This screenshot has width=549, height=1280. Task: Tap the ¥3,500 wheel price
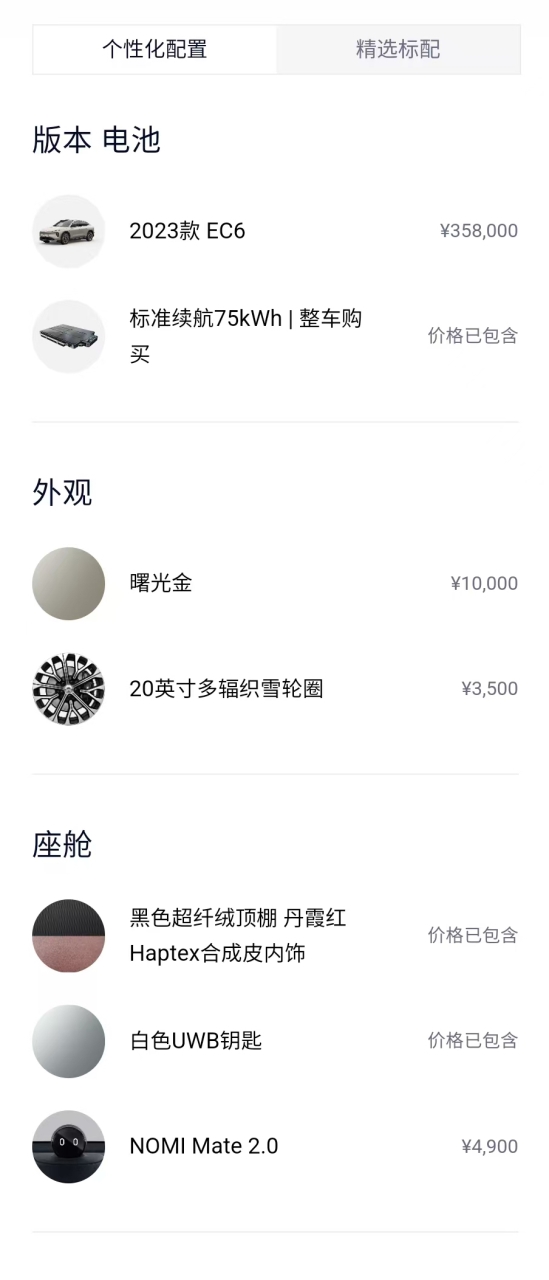tap(490, 688)
